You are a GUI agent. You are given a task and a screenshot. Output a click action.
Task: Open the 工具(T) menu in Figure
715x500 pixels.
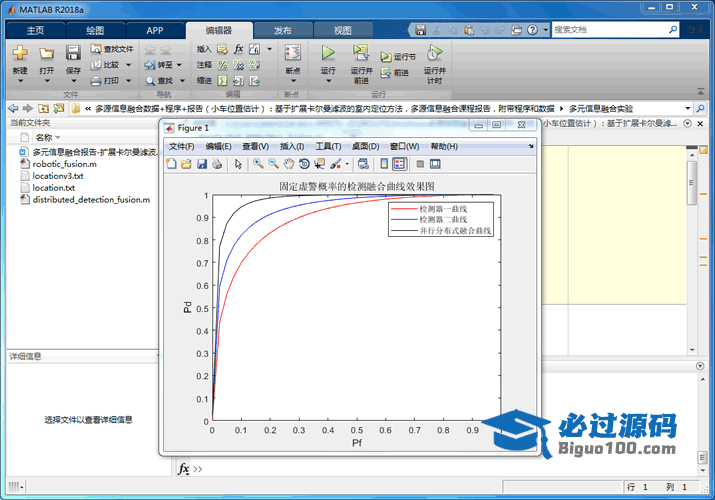(x=328, y=146)
